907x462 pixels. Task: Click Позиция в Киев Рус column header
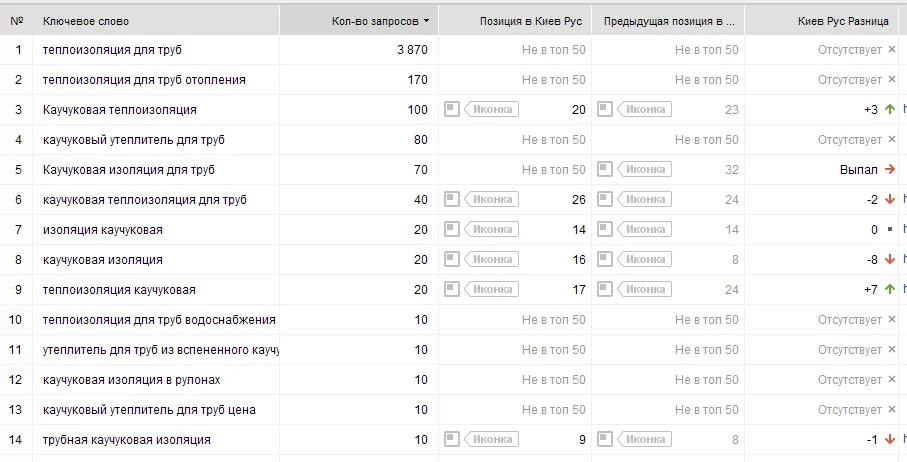tap(515, 21)
